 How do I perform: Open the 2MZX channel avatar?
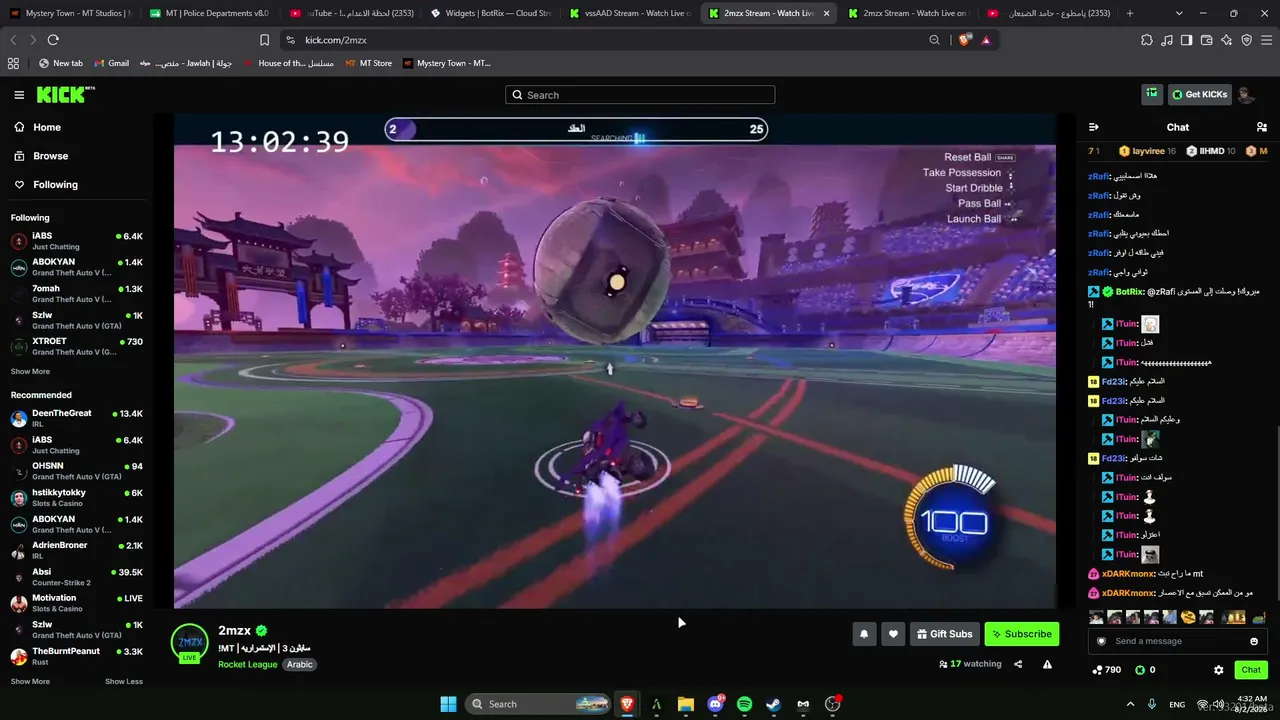pos(189,642)
